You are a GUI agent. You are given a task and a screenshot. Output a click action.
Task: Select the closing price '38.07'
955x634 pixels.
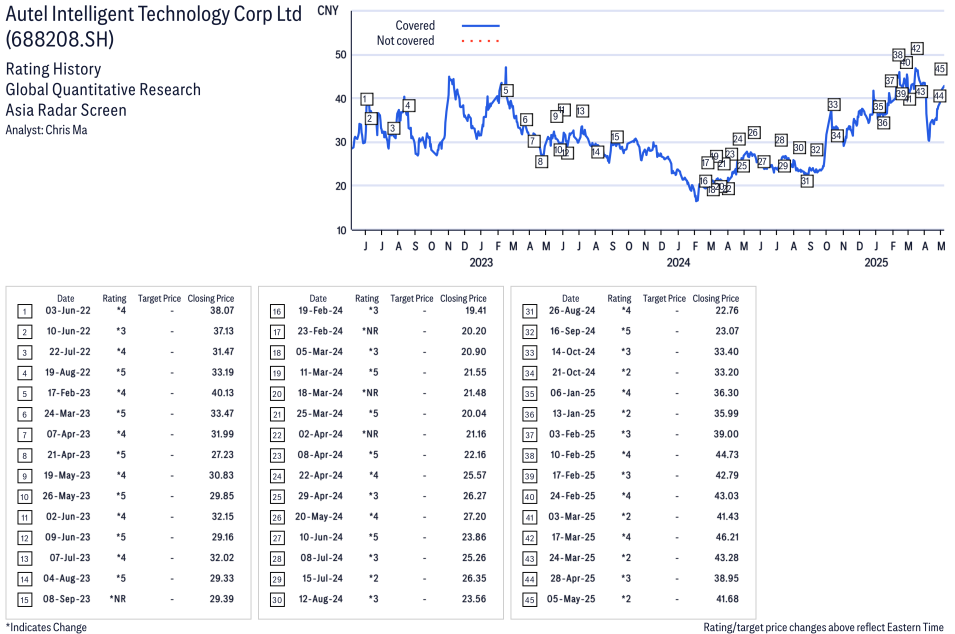(x=222, y=311)
